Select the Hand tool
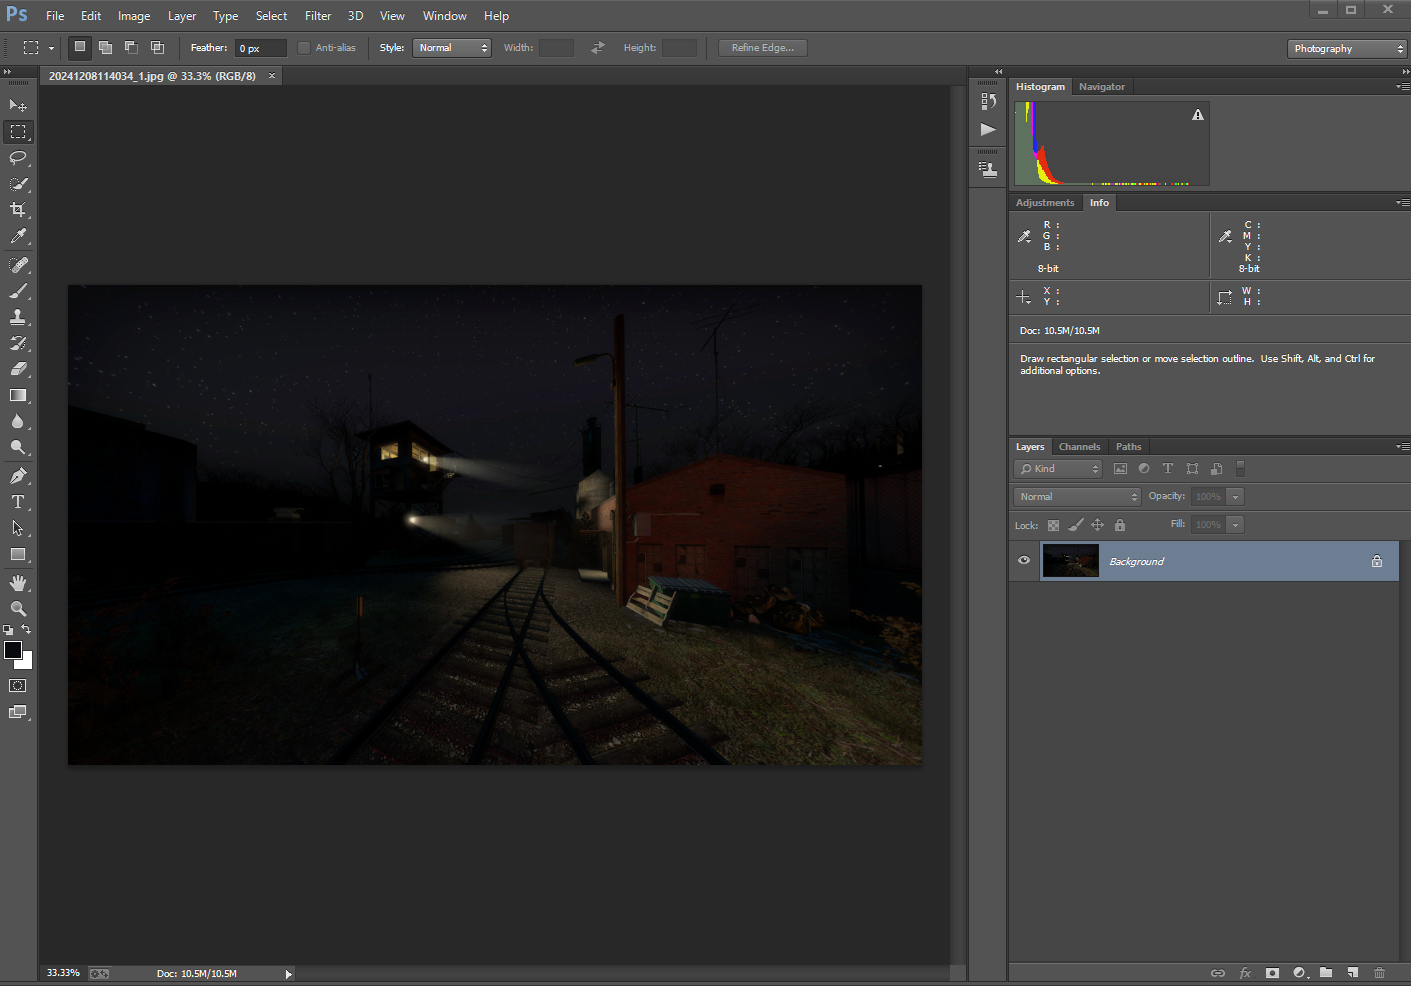Viewport: 1411px width, 986px height. point(18,583)
